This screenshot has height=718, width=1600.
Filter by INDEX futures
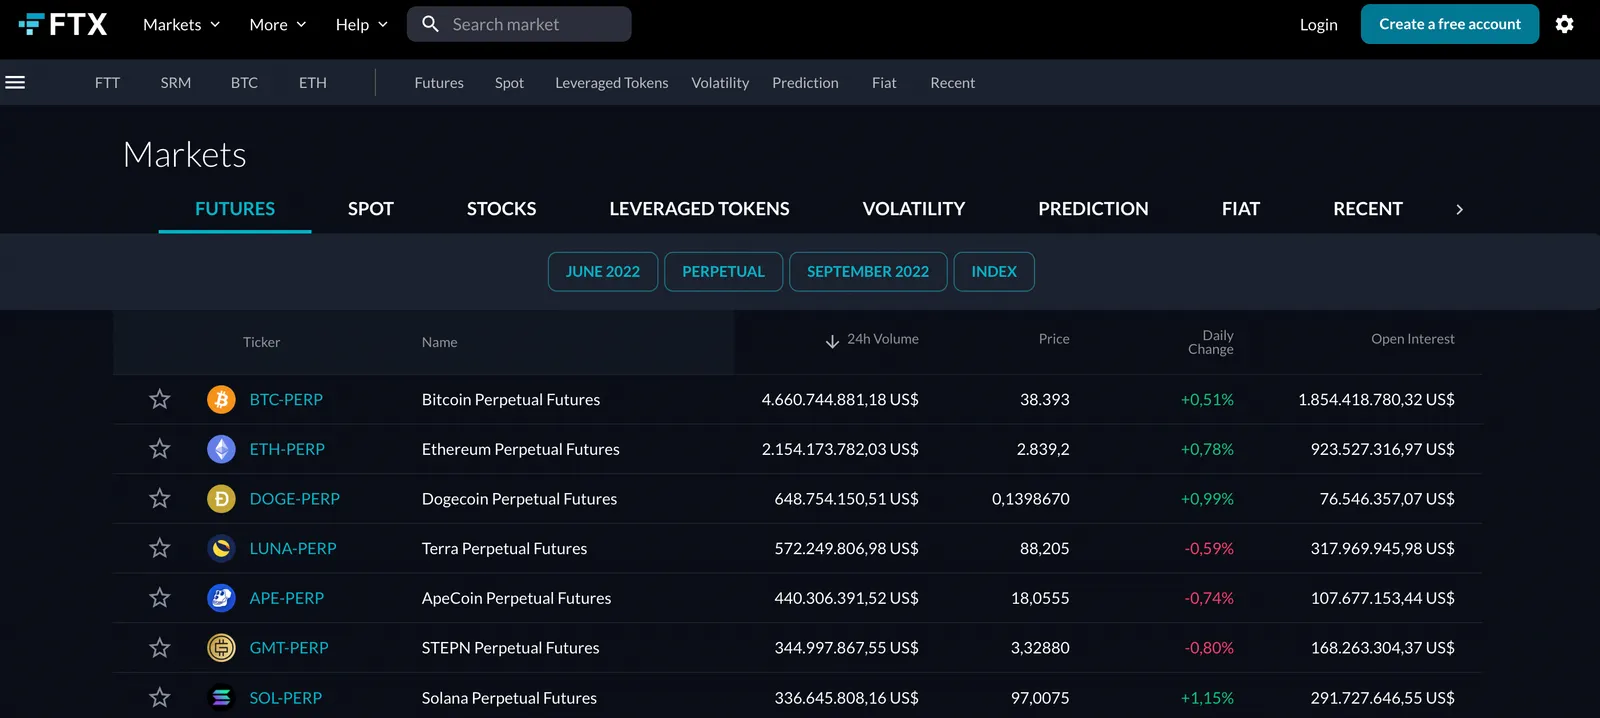click(994, 271)
